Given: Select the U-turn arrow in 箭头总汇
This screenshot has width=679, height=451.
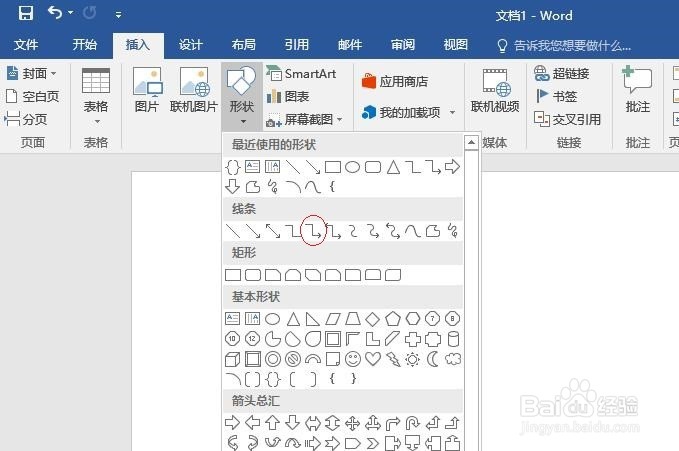Looking at the screenshot, I should click(412, 423).
